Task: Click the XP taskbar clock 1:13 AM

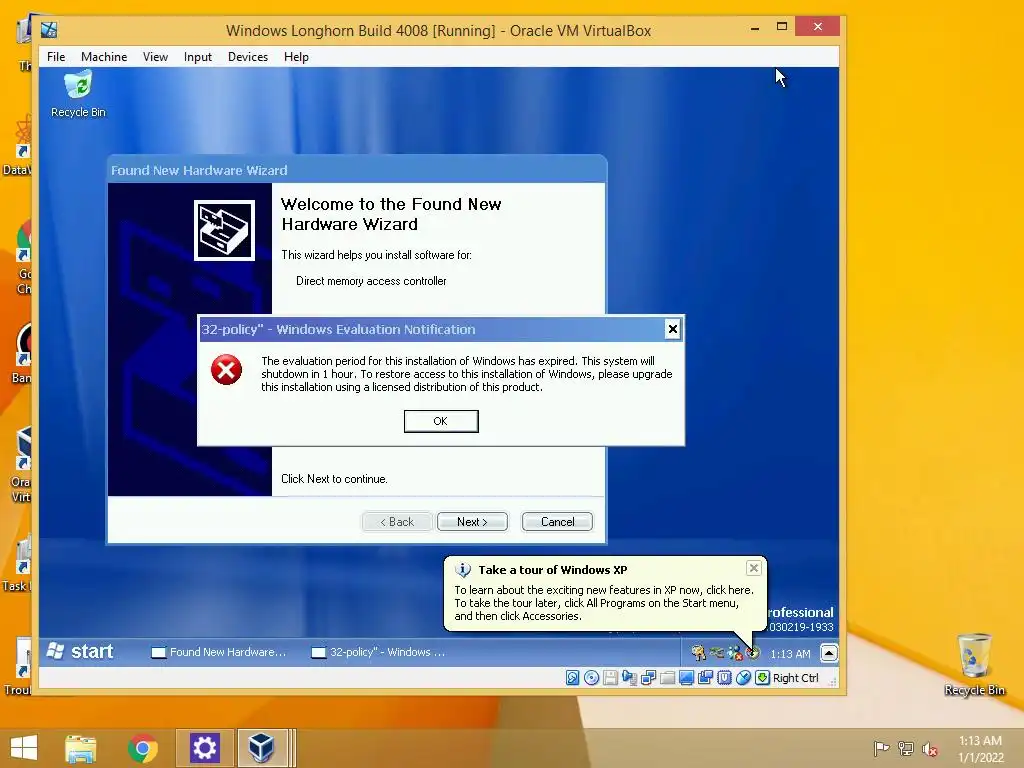Action: click(x=790, y=654)
